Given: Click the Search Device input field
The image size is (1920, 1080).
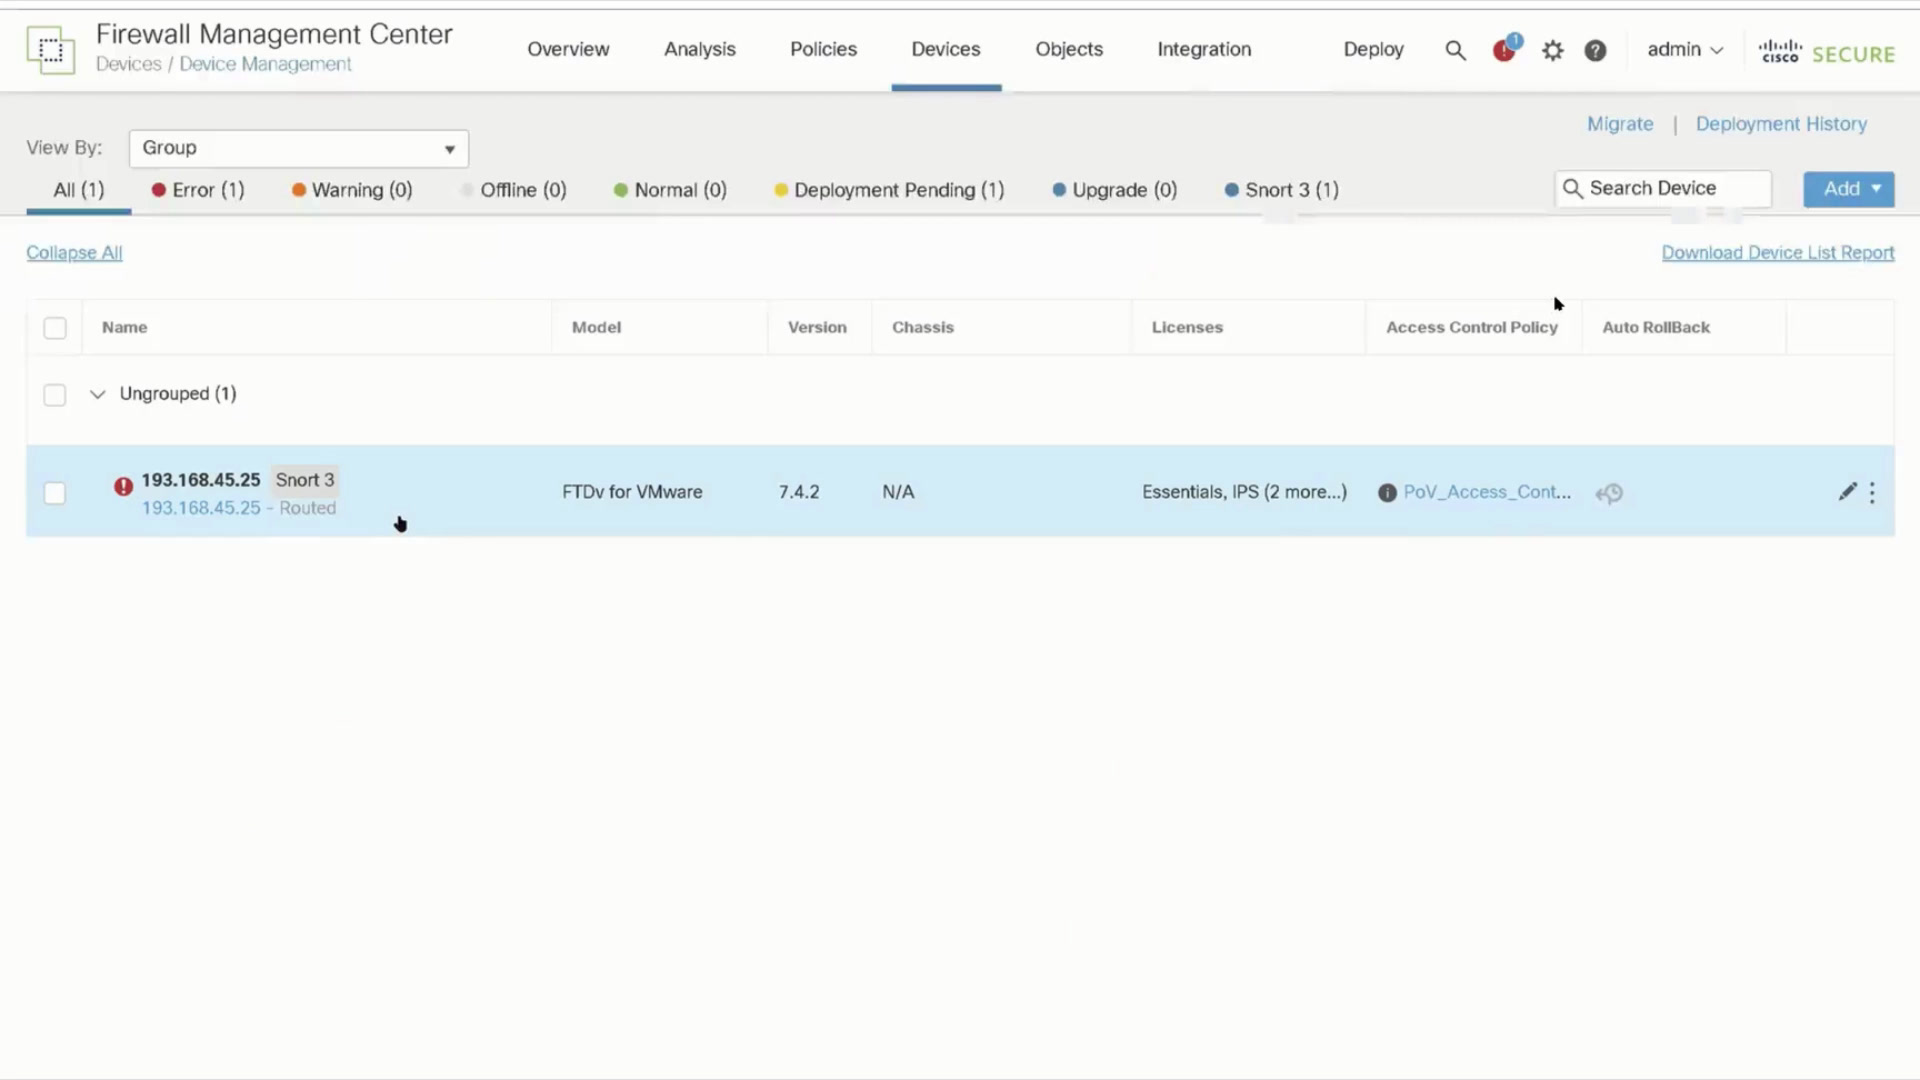Looking at the screenshot, I should 1663,189.
